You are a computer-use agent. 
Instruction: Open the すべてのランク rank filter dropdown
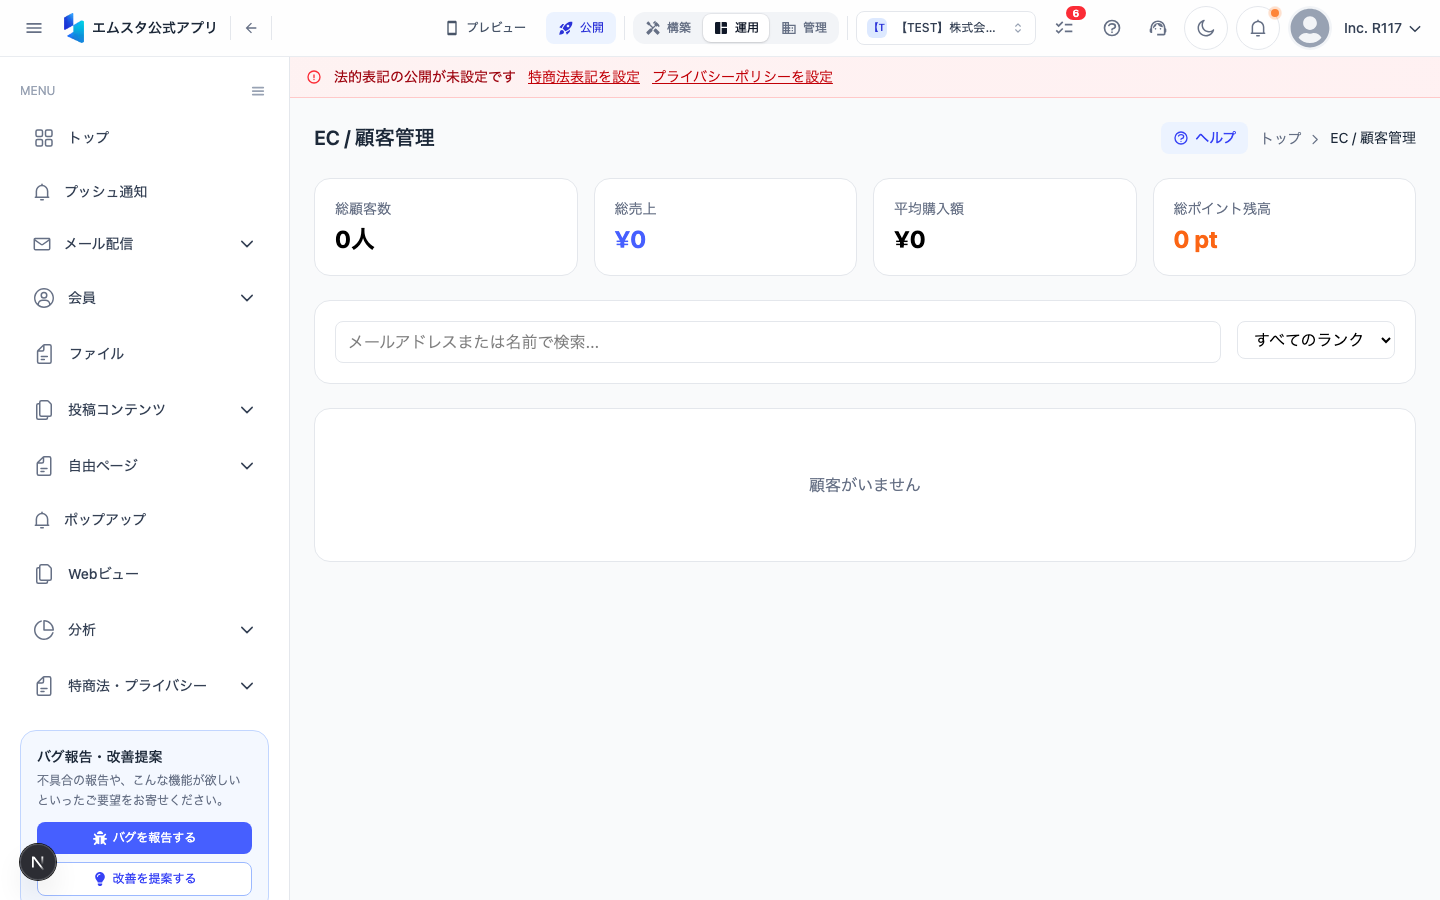tap(1316, 340)
